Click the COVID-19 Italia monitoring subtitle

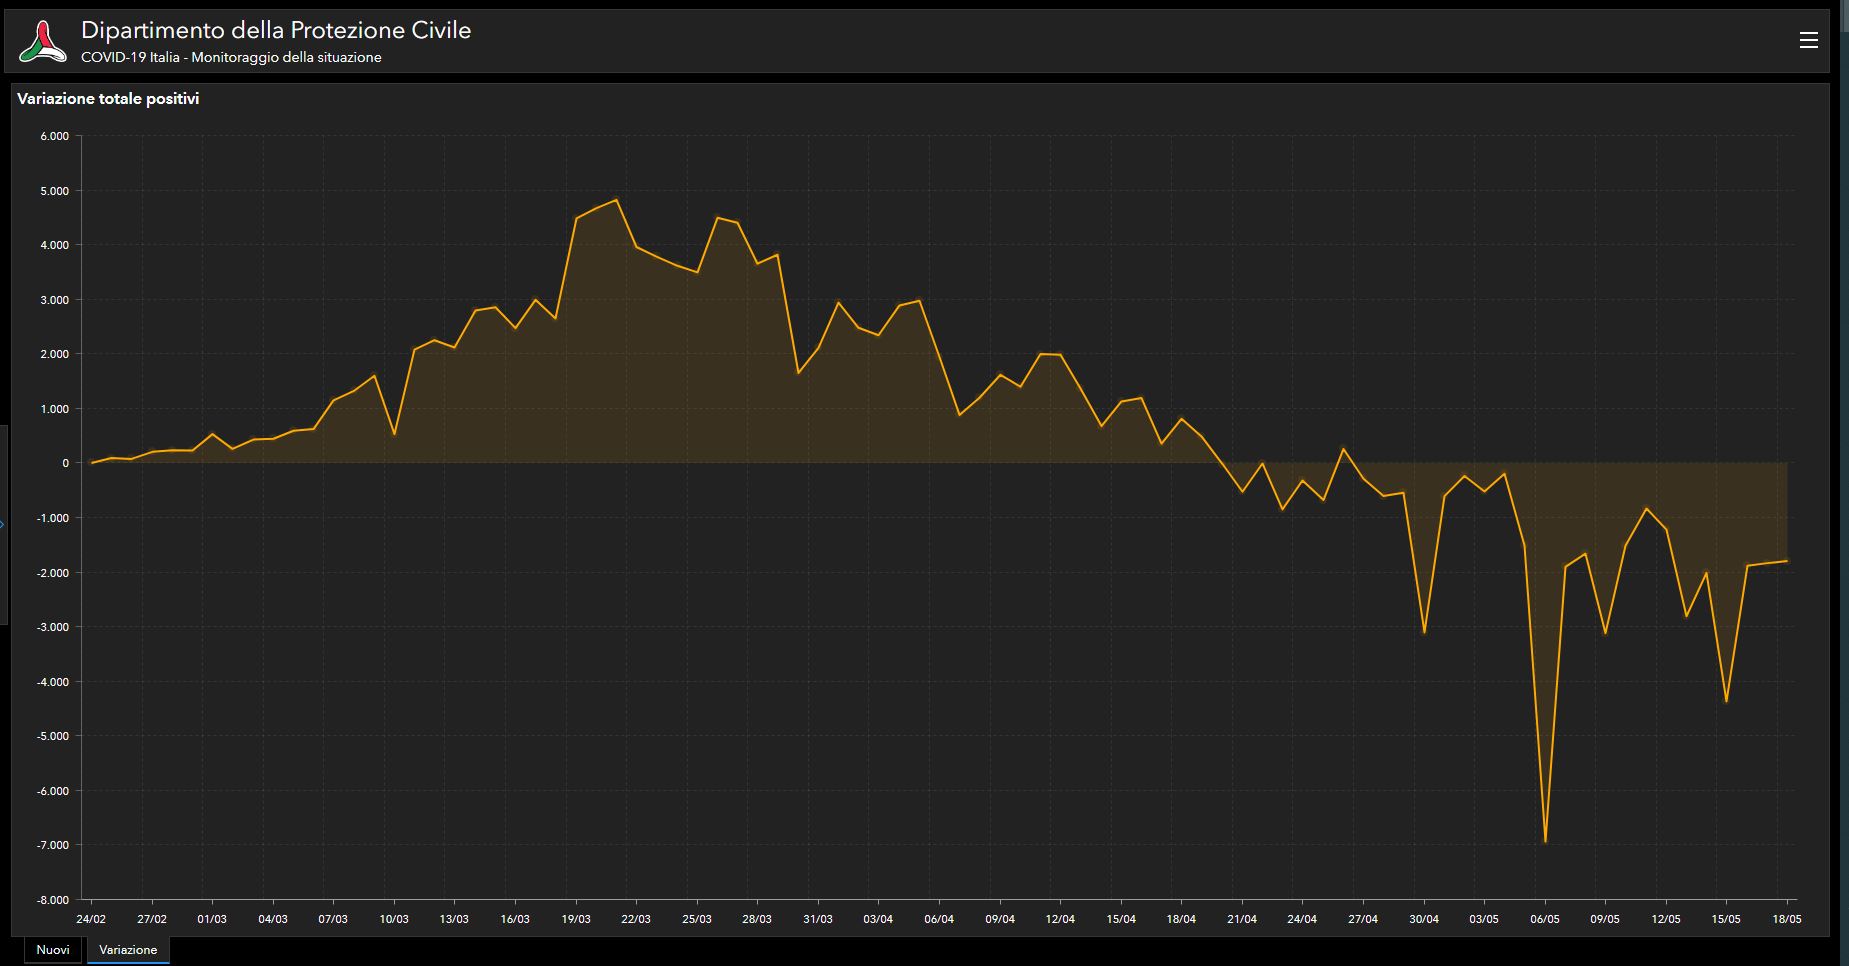tap(231, 58)
